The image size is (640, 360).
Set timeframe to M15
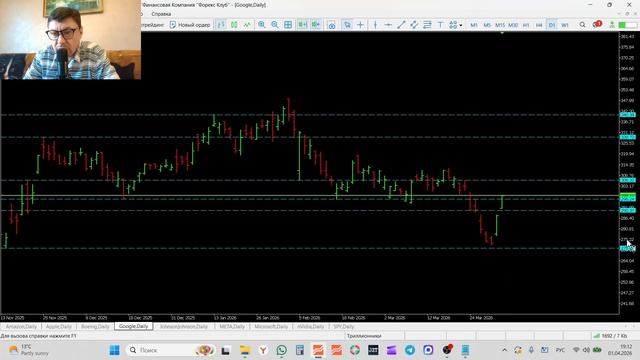pos(500,25)
